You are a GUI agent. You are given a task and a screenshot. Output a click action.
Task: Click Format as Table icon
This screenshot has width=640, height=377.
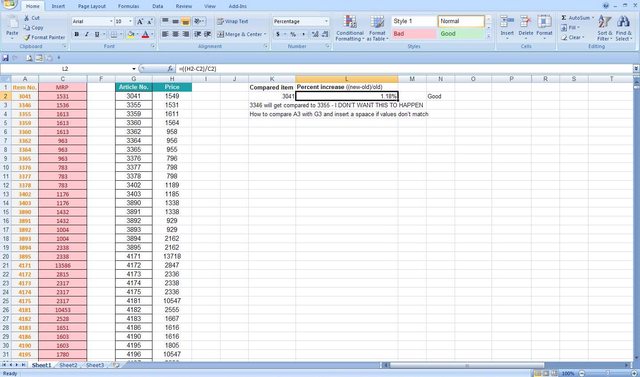(x=376, y=28)
